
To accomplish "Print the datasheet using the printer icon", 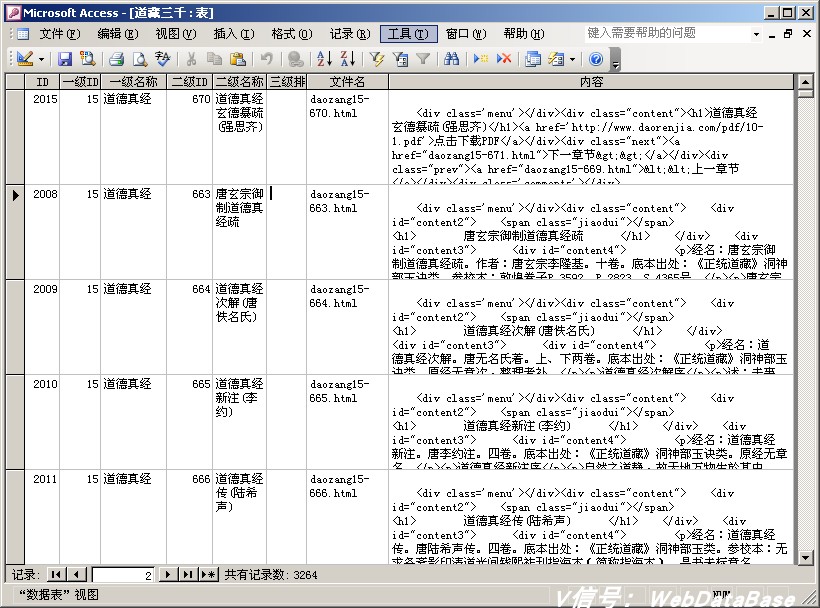I will (x=116, y=59).
